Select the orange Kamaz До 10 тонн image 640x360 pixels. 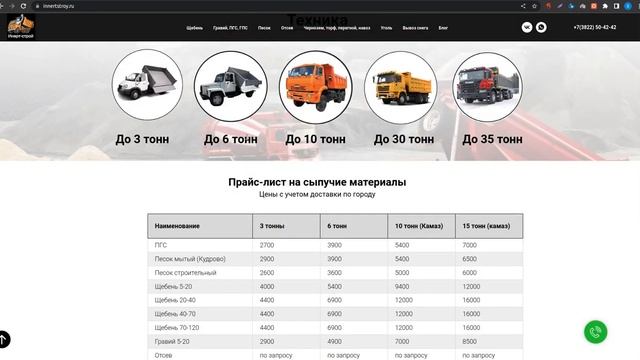point(316,87)
